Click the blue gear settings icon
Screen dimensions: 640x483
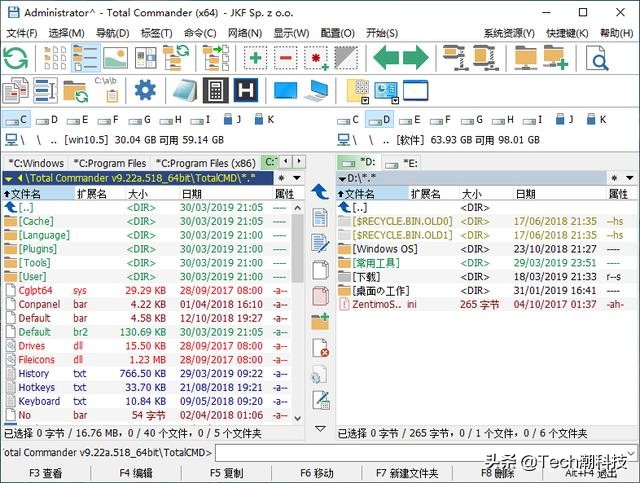(x=146, y=91)
